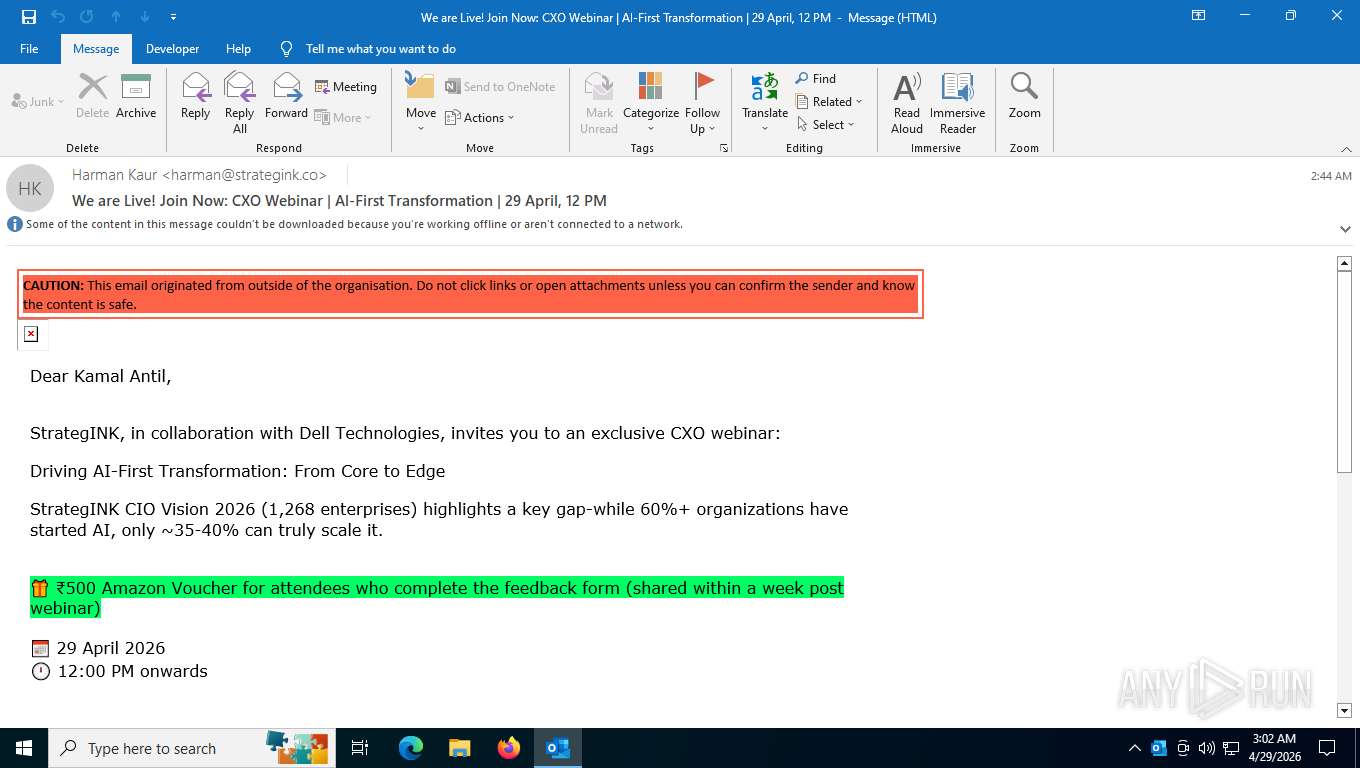The image size is (1360, 768).
Task: Open Immersive Reader
Action: [x=958, y=103]
